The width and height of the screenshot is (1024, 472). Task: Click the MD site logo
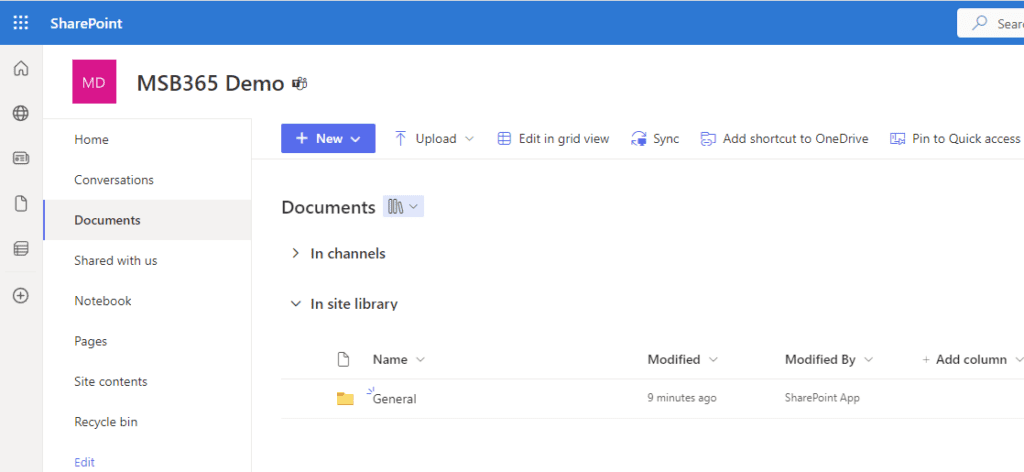click(x=94, y=82)
